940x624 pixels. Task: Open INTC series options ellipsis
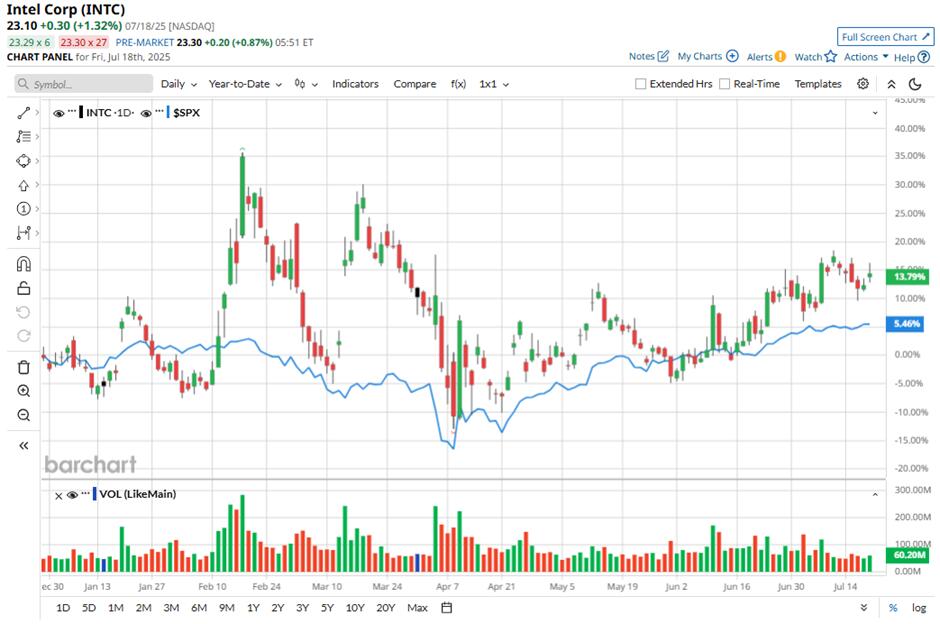(72, 111)
